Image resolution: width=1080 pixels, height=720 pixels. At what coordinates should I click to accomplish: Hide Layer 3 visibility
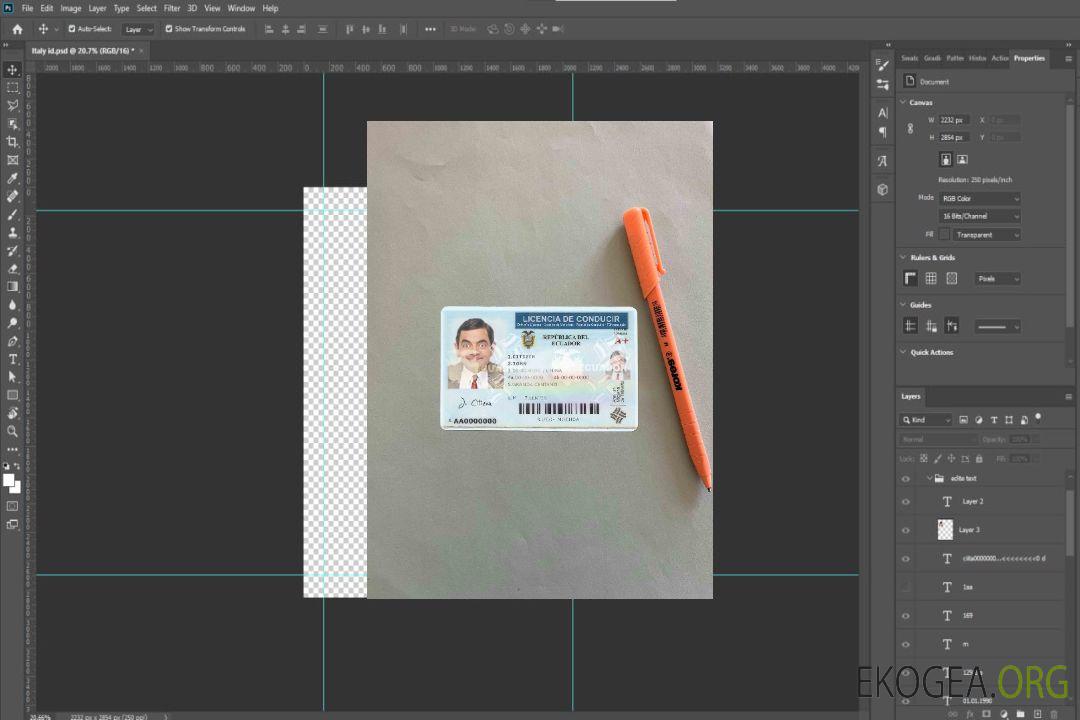tap(906, 531)
